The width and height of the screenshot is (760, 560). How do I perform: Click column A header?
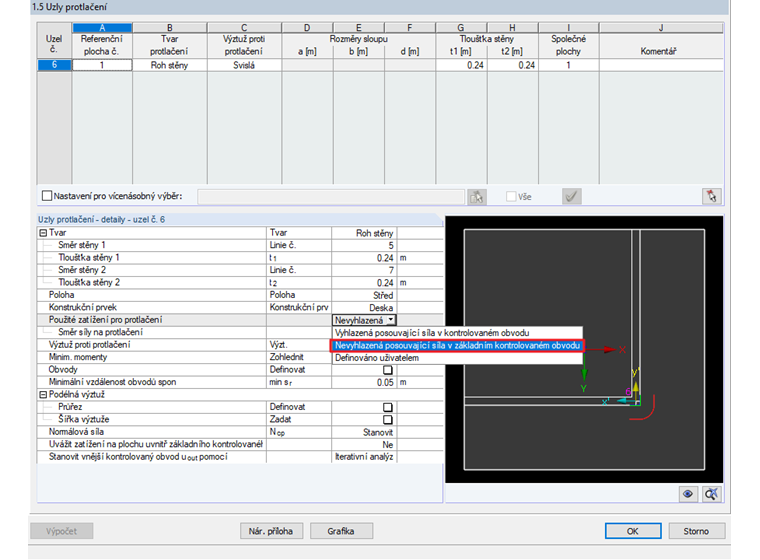pos(102,28)
